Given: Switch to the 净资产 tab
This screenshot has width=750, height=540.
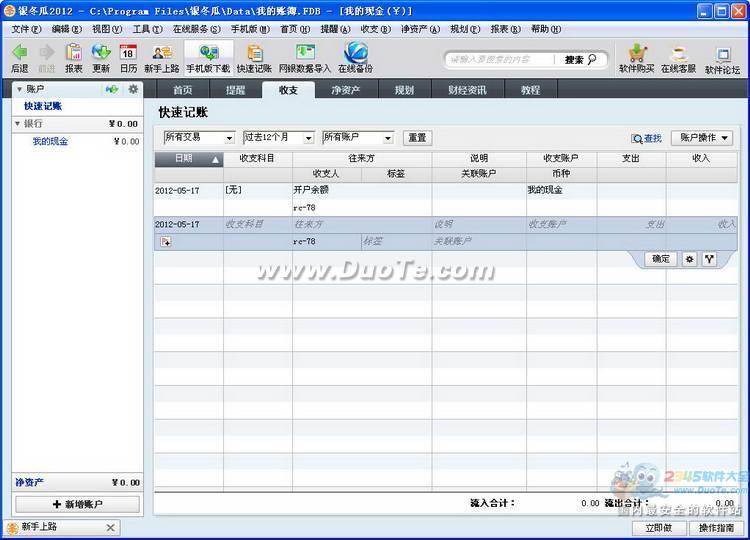Looking at the screenshot, I should 345,90.
